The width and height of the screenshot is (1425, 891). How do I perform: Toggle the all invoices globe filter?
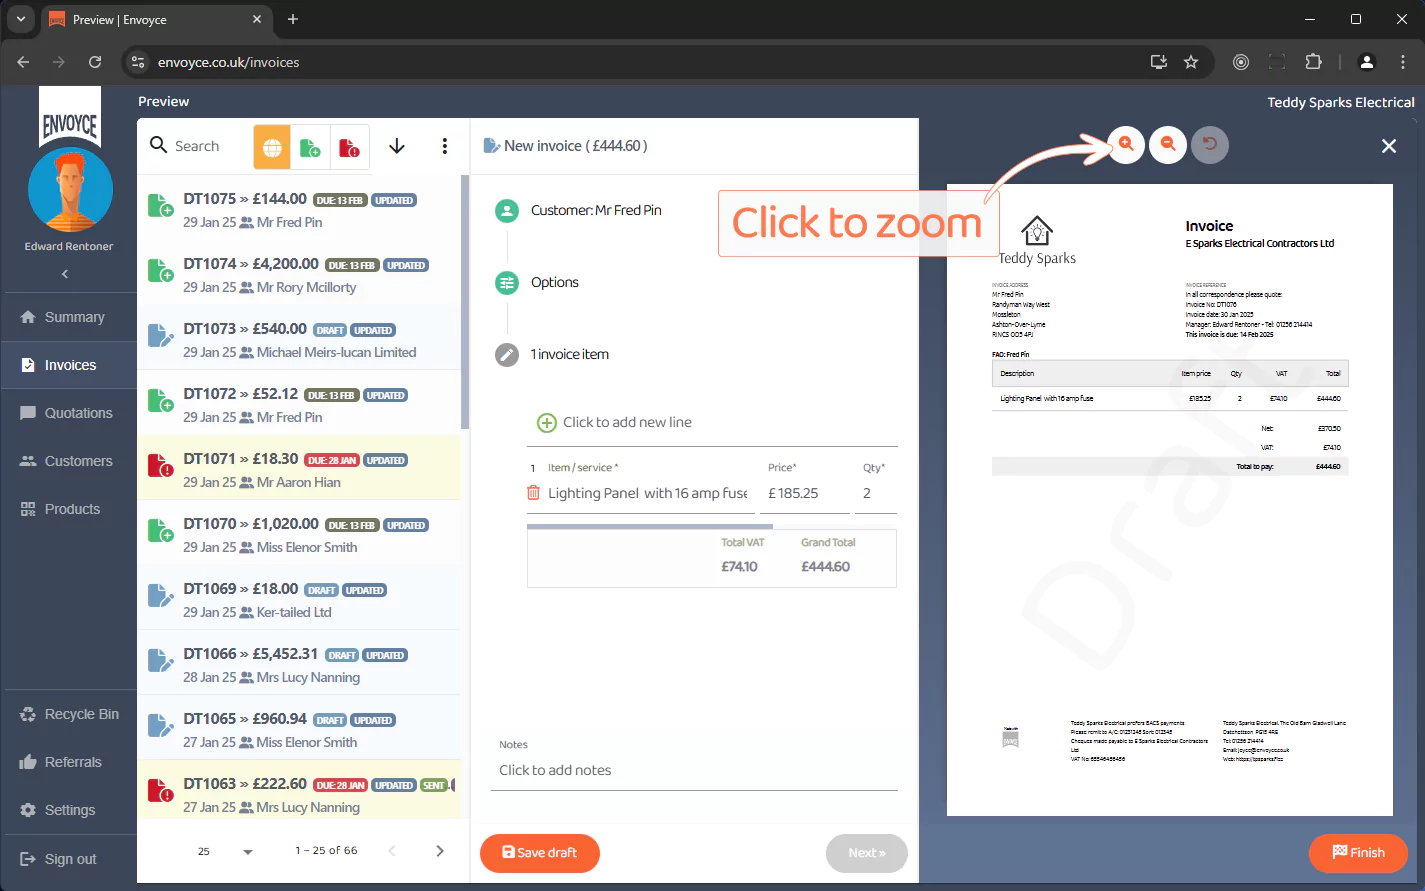pyautogui.click(x=272, y=148)
